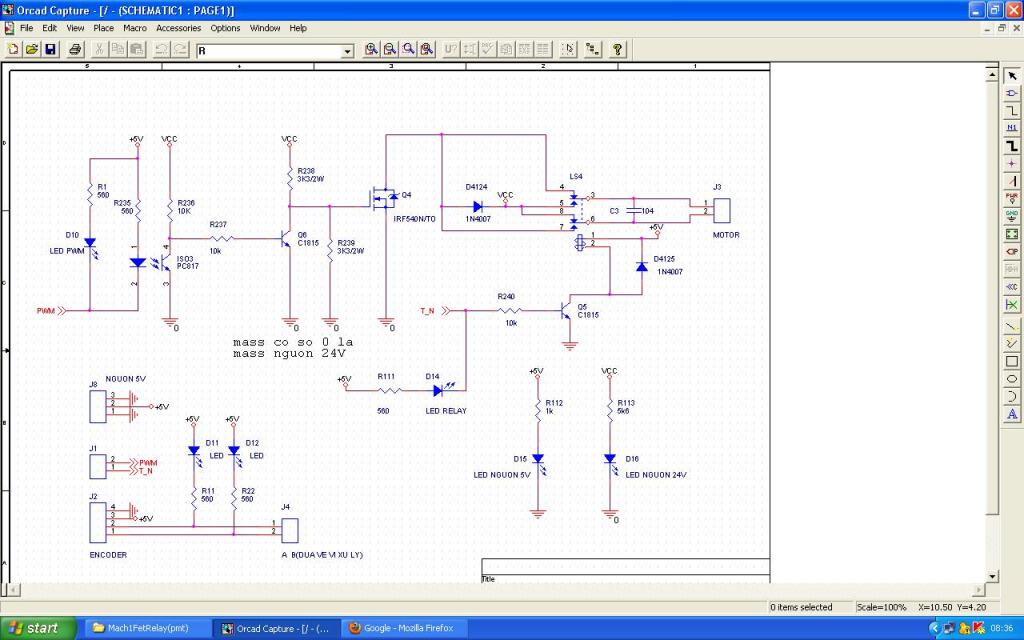This screenshot has width=1024, height=640.
Task: Select the Place Part tool
Action: tap(1012, 93)
